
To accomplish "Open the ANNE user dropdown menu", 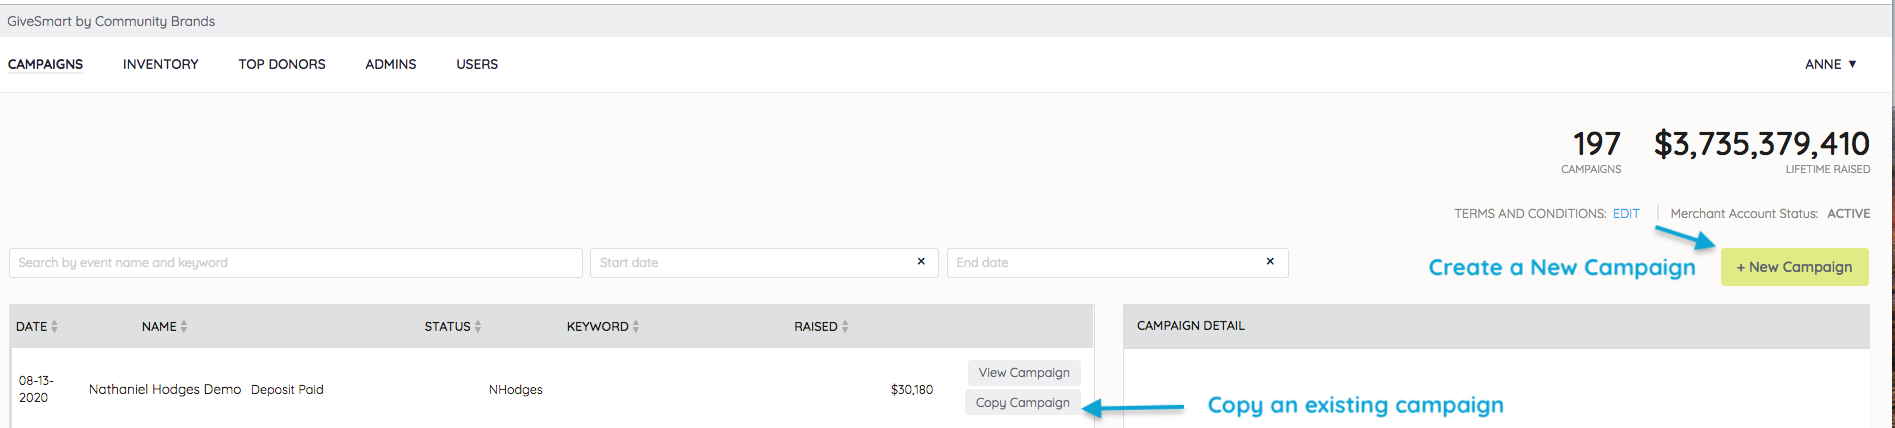I will pyautogui.click(x=1830, y=64).
